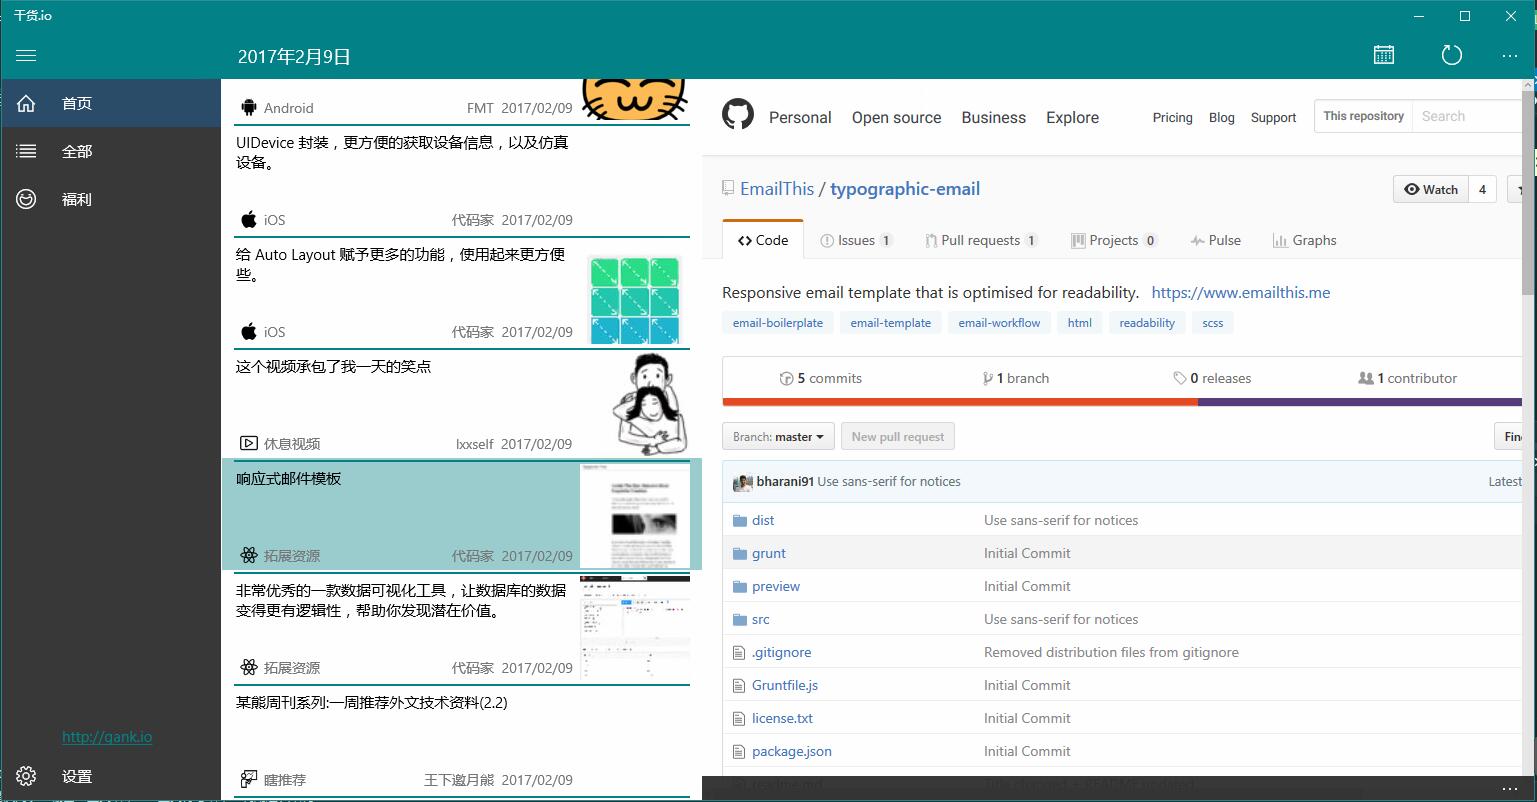Open the Blog link
Image resolution: width=1537 pixels, height=802 pixels.
1221,117
